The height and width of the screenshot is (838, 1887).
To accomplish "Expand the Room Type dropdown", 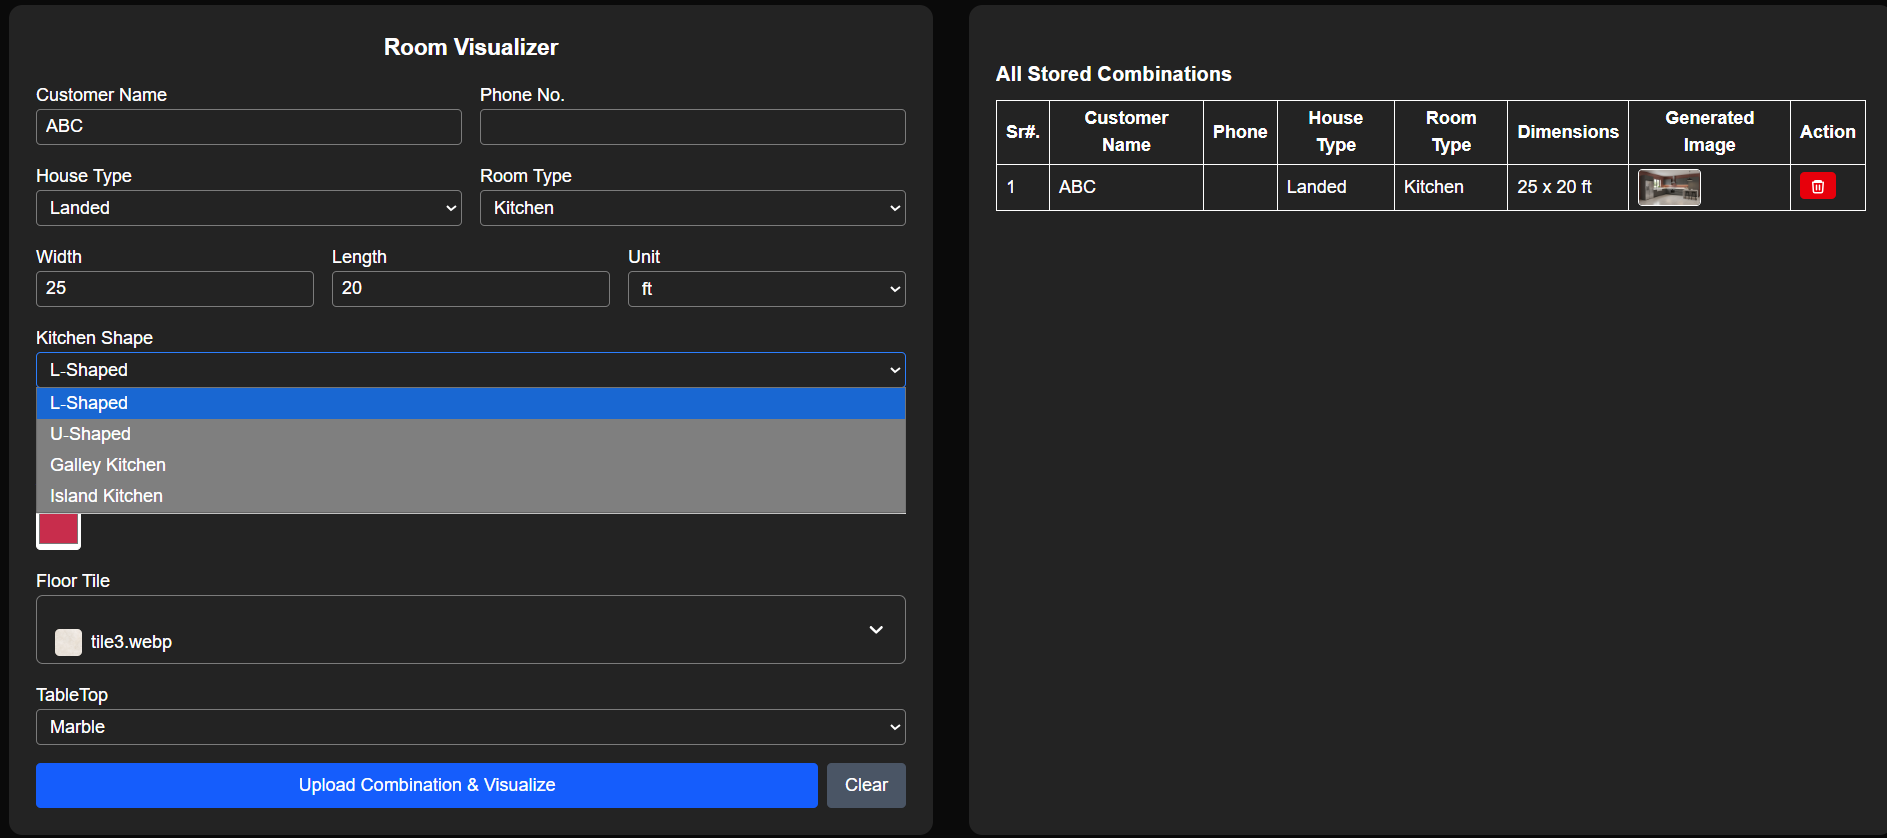I will tap(692, 208).
